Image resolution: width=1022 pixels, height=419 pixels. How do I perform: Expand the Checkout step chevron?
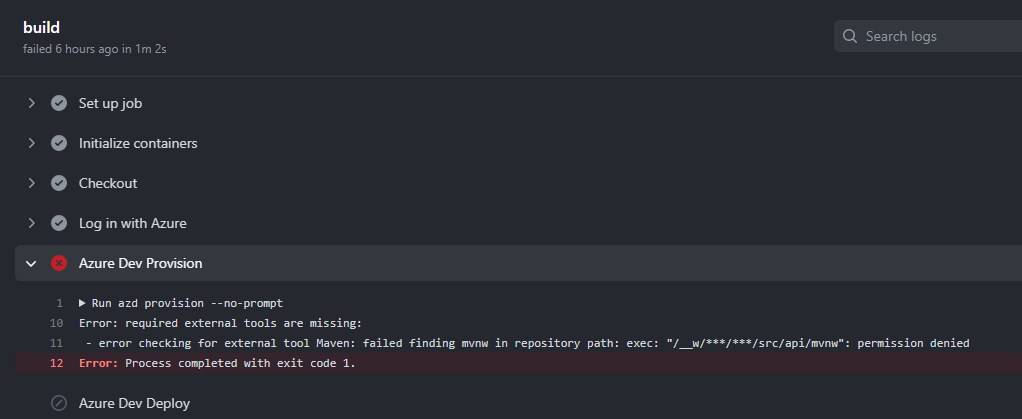pos(32,183)
